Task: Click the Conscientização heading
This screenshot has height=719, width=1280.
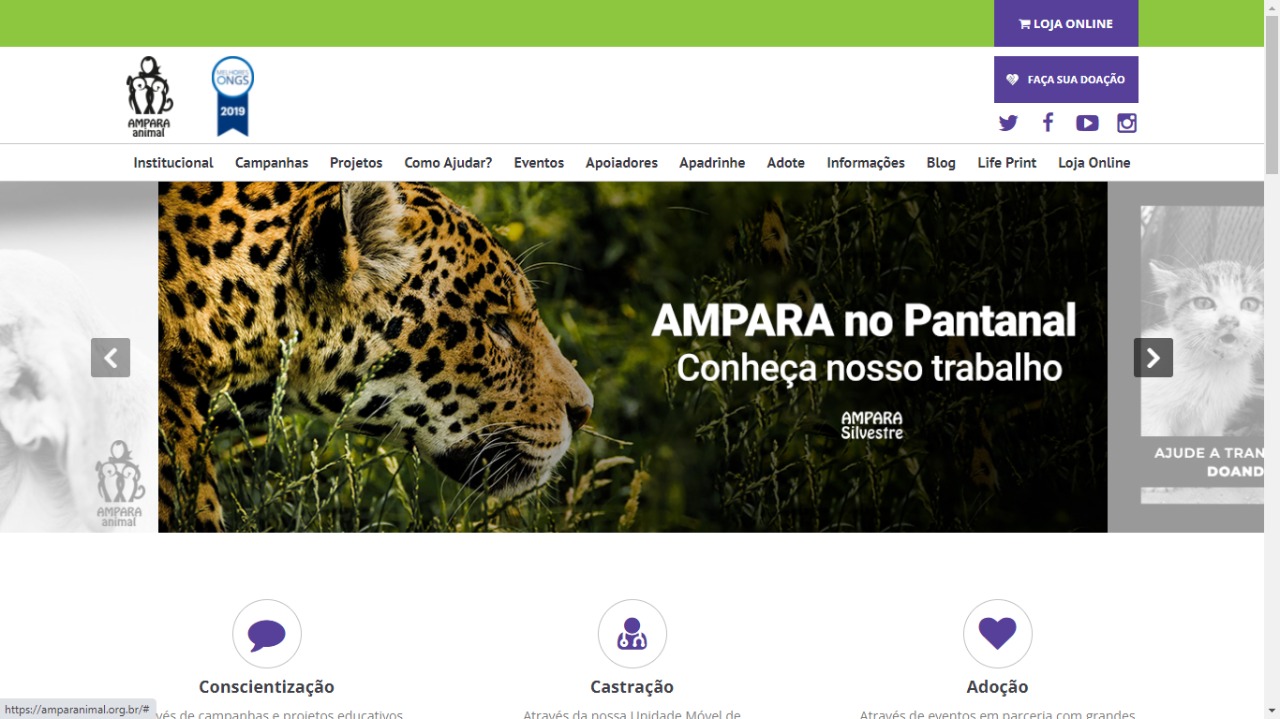Action: [266, 687]
